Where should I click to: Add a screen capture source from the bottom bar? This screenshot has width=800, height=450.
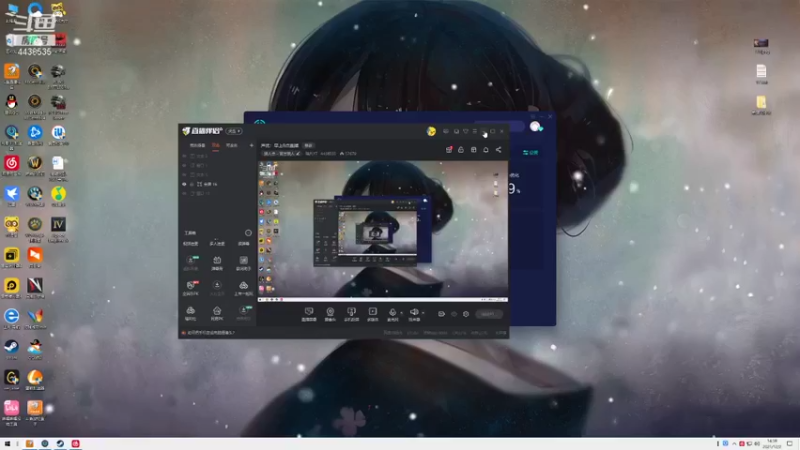coord(309,314)
